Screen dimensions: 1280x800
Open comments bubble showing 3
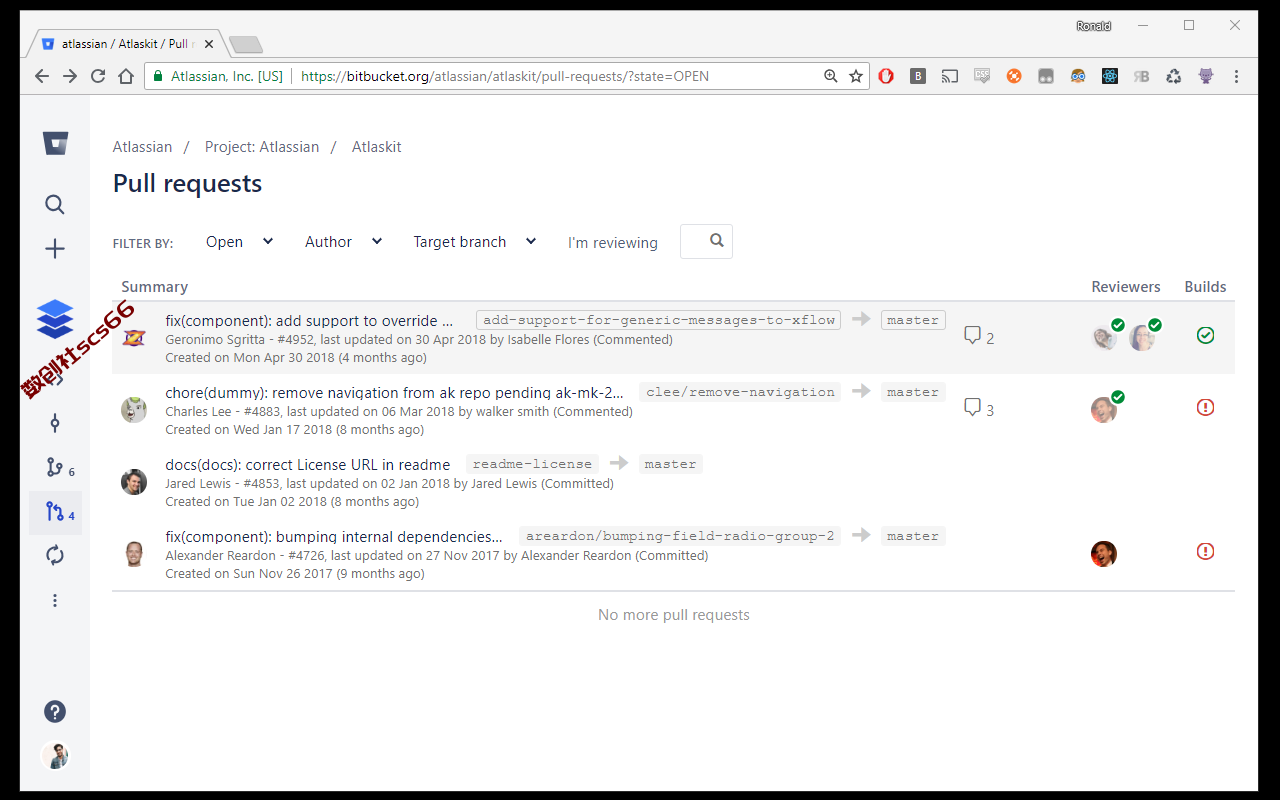(978, 409)
